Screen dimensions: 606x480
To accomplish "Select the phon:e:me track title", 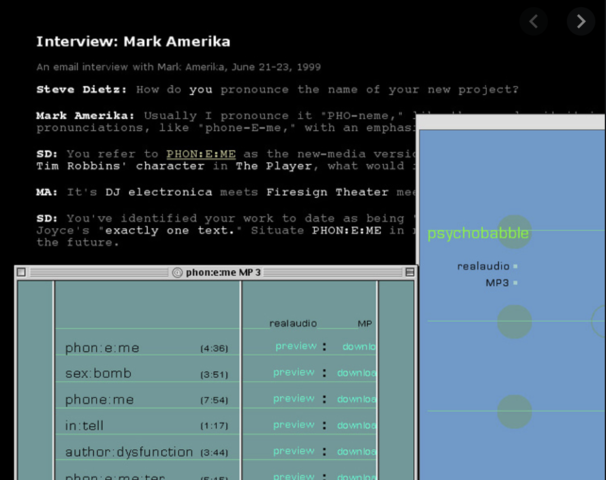I will coord(102,348).
